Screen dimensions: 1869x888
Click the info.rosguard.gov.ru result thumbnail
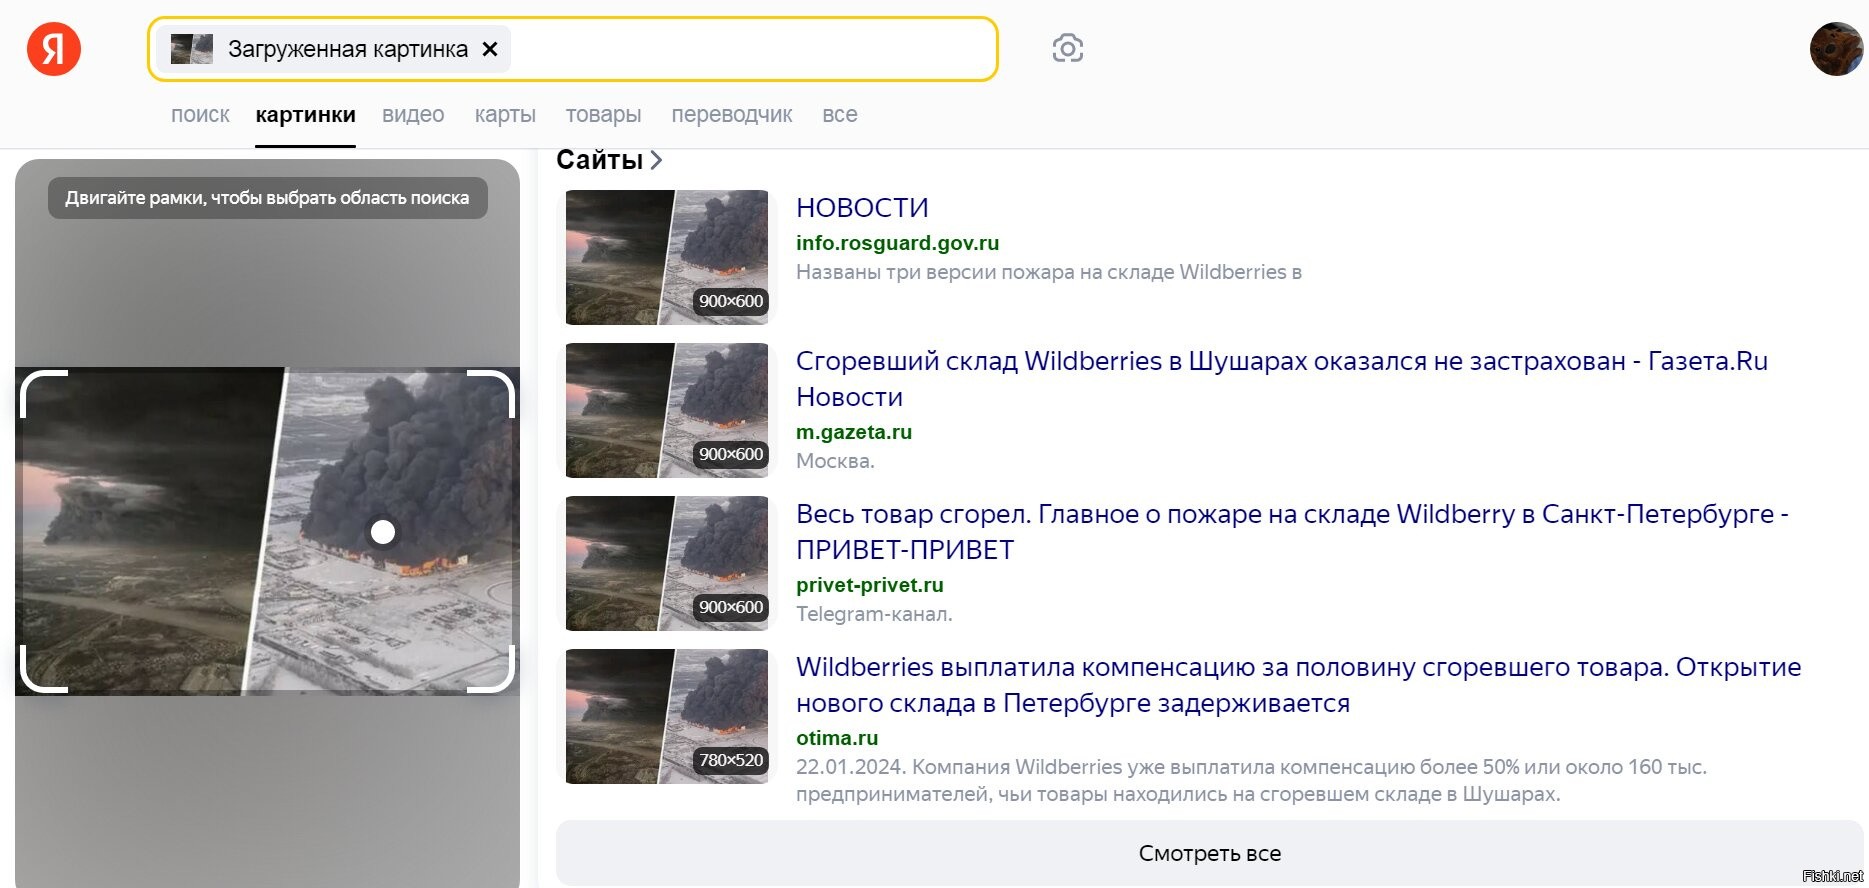[667, 257]
